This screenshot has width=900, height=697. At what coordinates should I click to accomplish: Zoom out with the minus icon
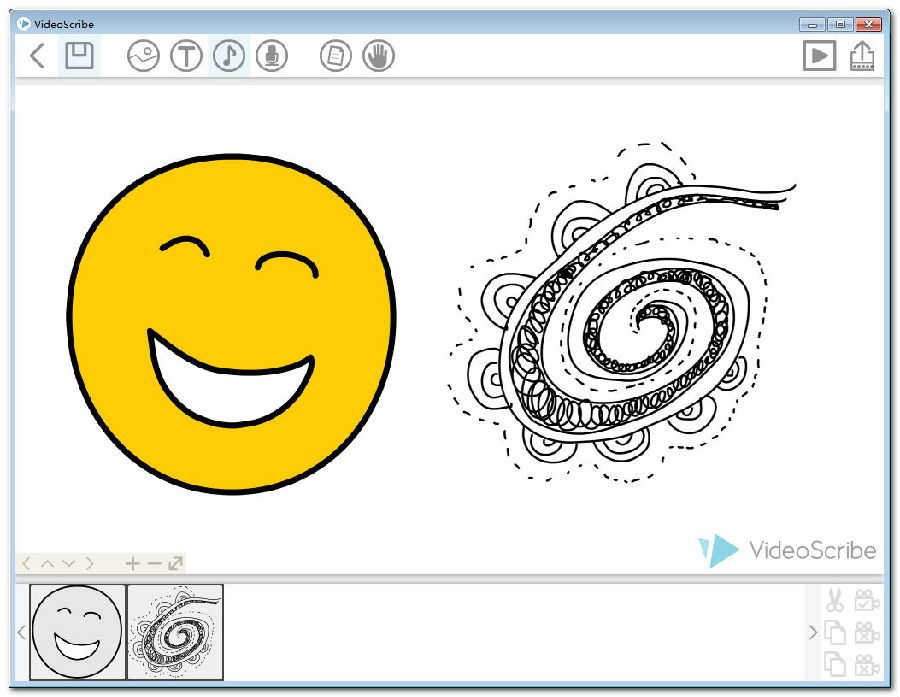pyautogui.click(x=154, y=563)
